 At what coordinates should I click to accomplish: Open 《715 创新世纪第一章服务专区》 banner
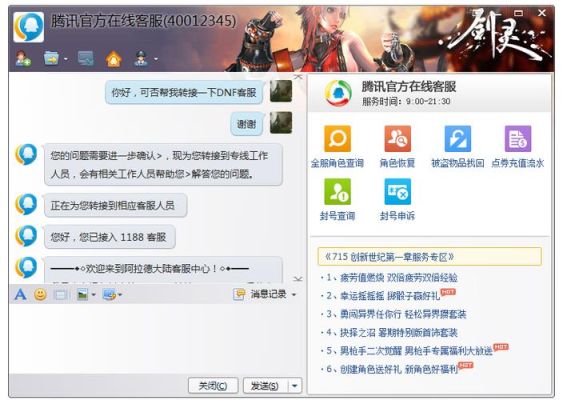[x=429, y=257]
